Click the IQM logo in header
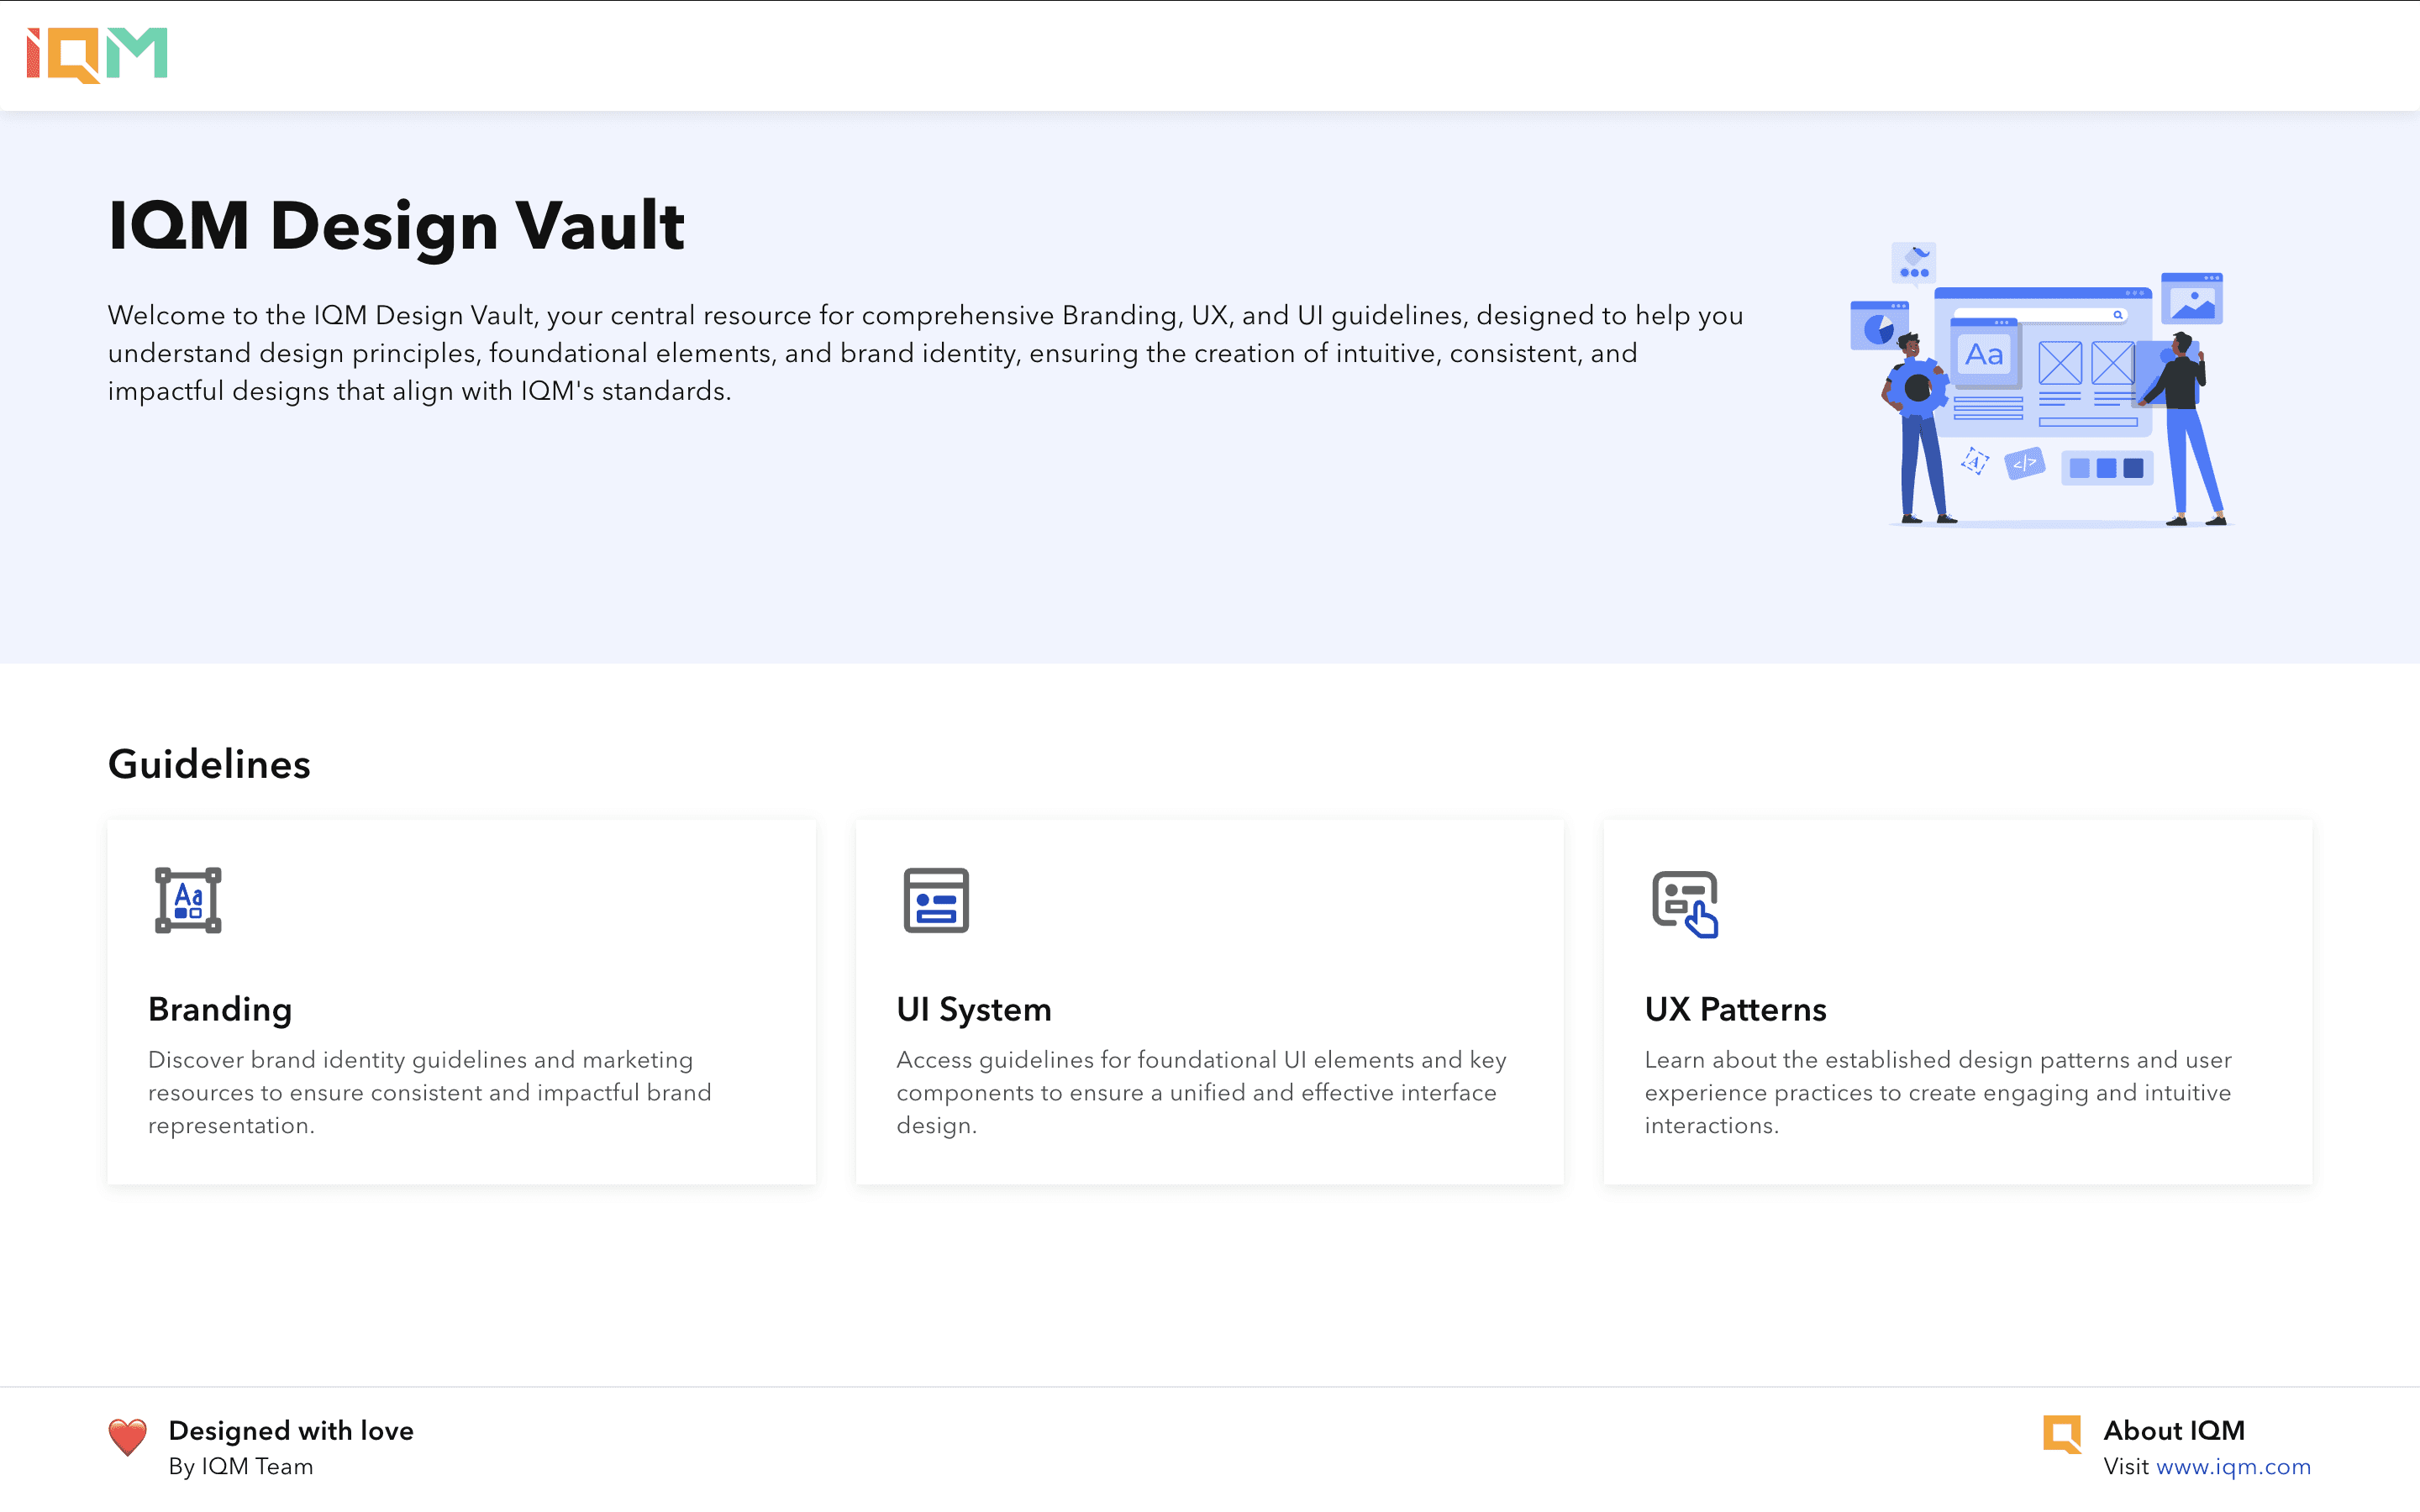 96,55
